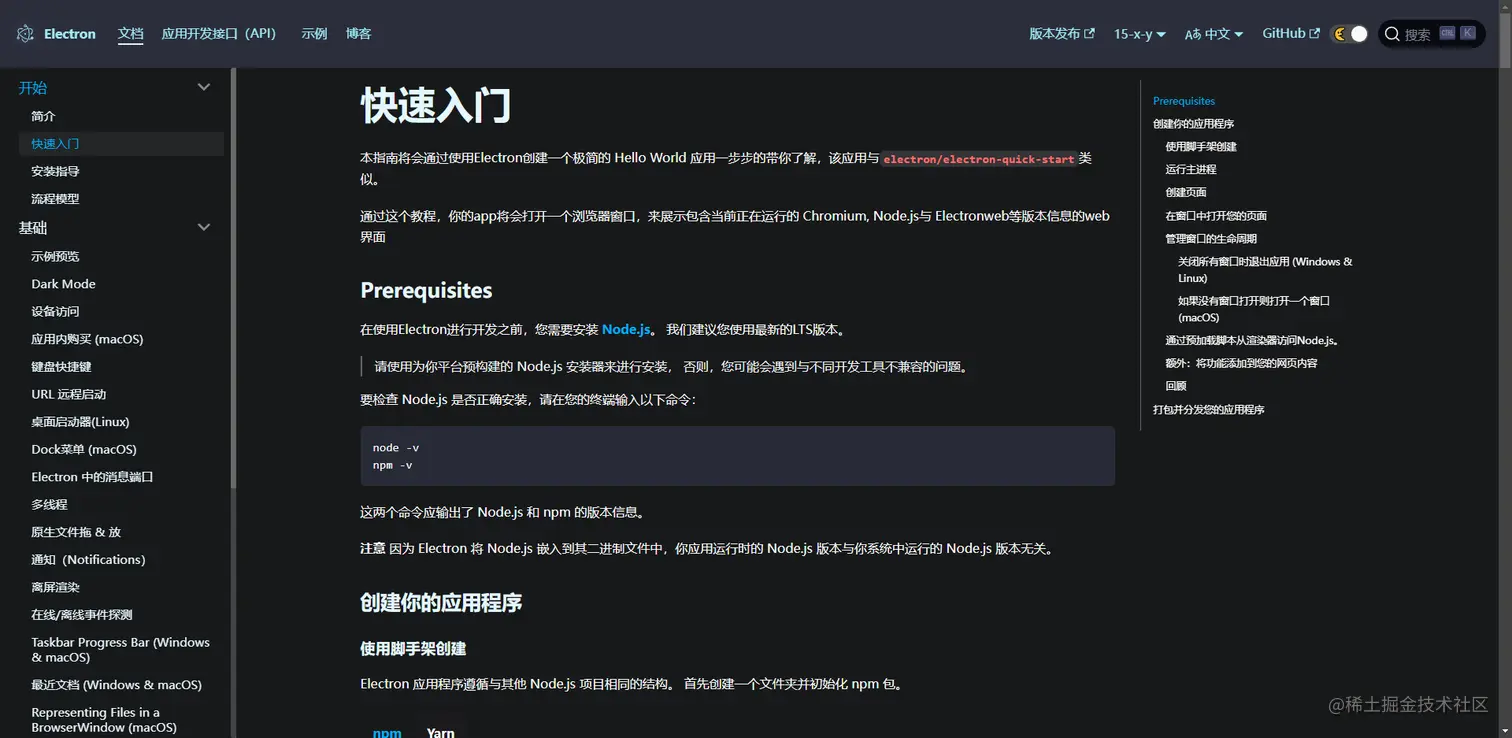
Task: Jump to 如果没有窗口打开则打开一个窗口 in contents
Action: pos(1254,309)
